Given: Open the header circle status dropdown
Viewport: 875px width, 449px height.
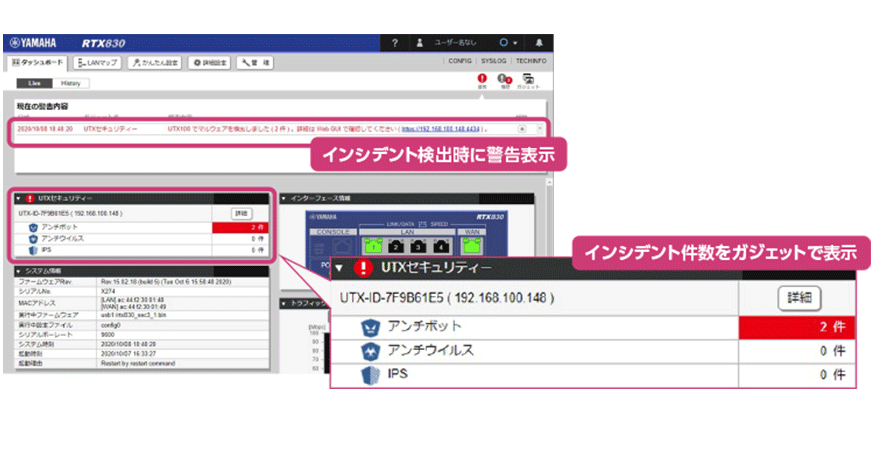Looking at the screenshot, I should point(508,43).
